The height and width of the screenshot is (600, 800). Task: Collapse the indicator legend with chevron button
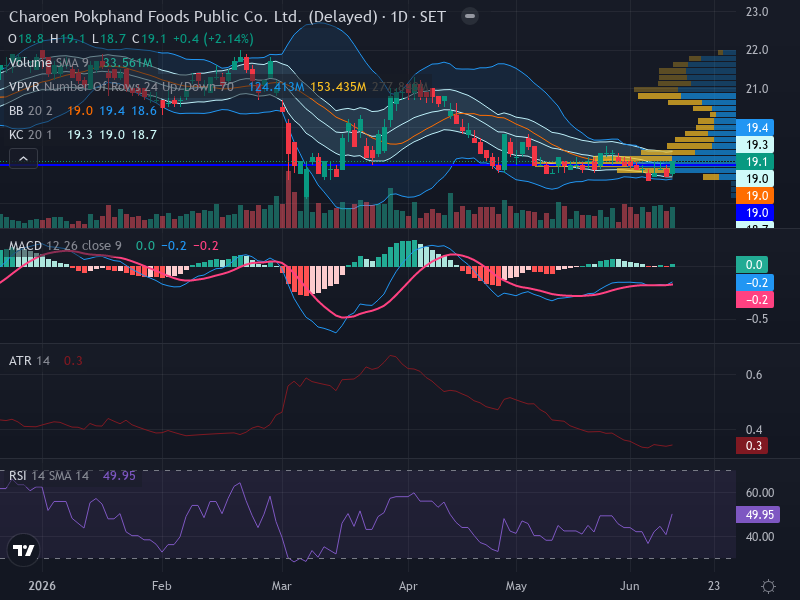[23, 159]
